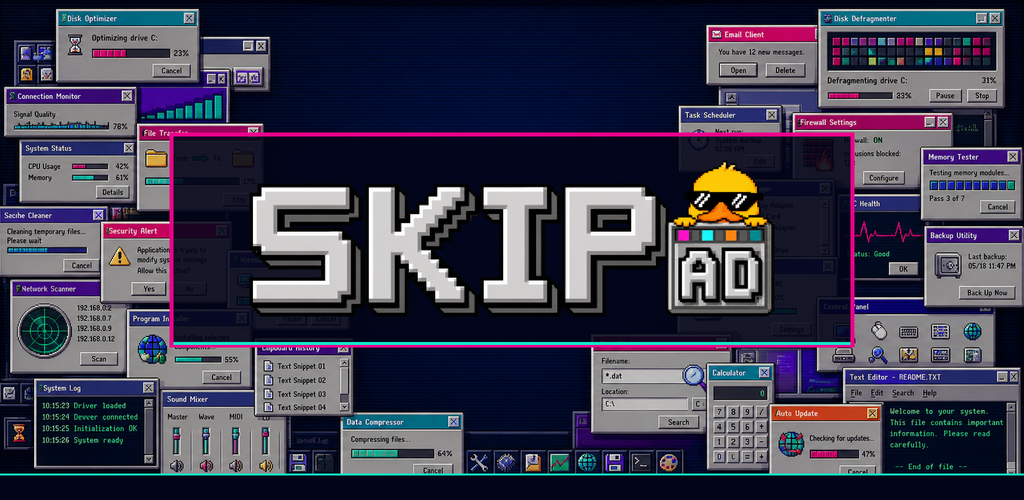The width and height of the screenshot is (1024, 500).
Task: Select the mouse icon in Control Panel
Action: 879,332
